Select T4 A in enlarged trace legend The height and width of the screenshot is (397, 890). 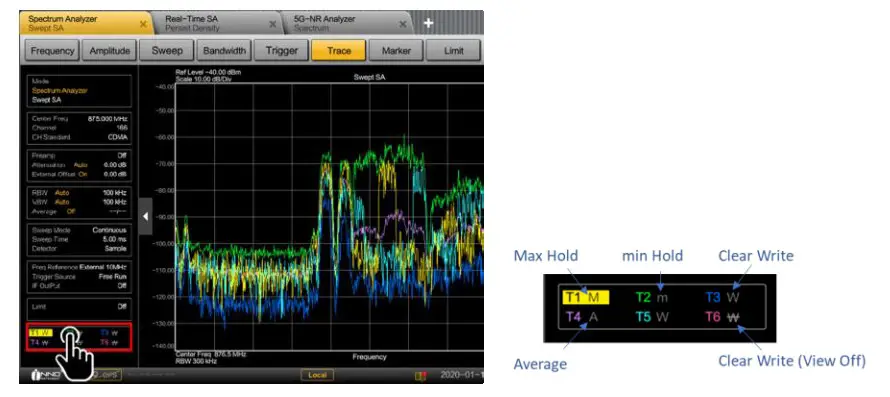pos(582,317)
